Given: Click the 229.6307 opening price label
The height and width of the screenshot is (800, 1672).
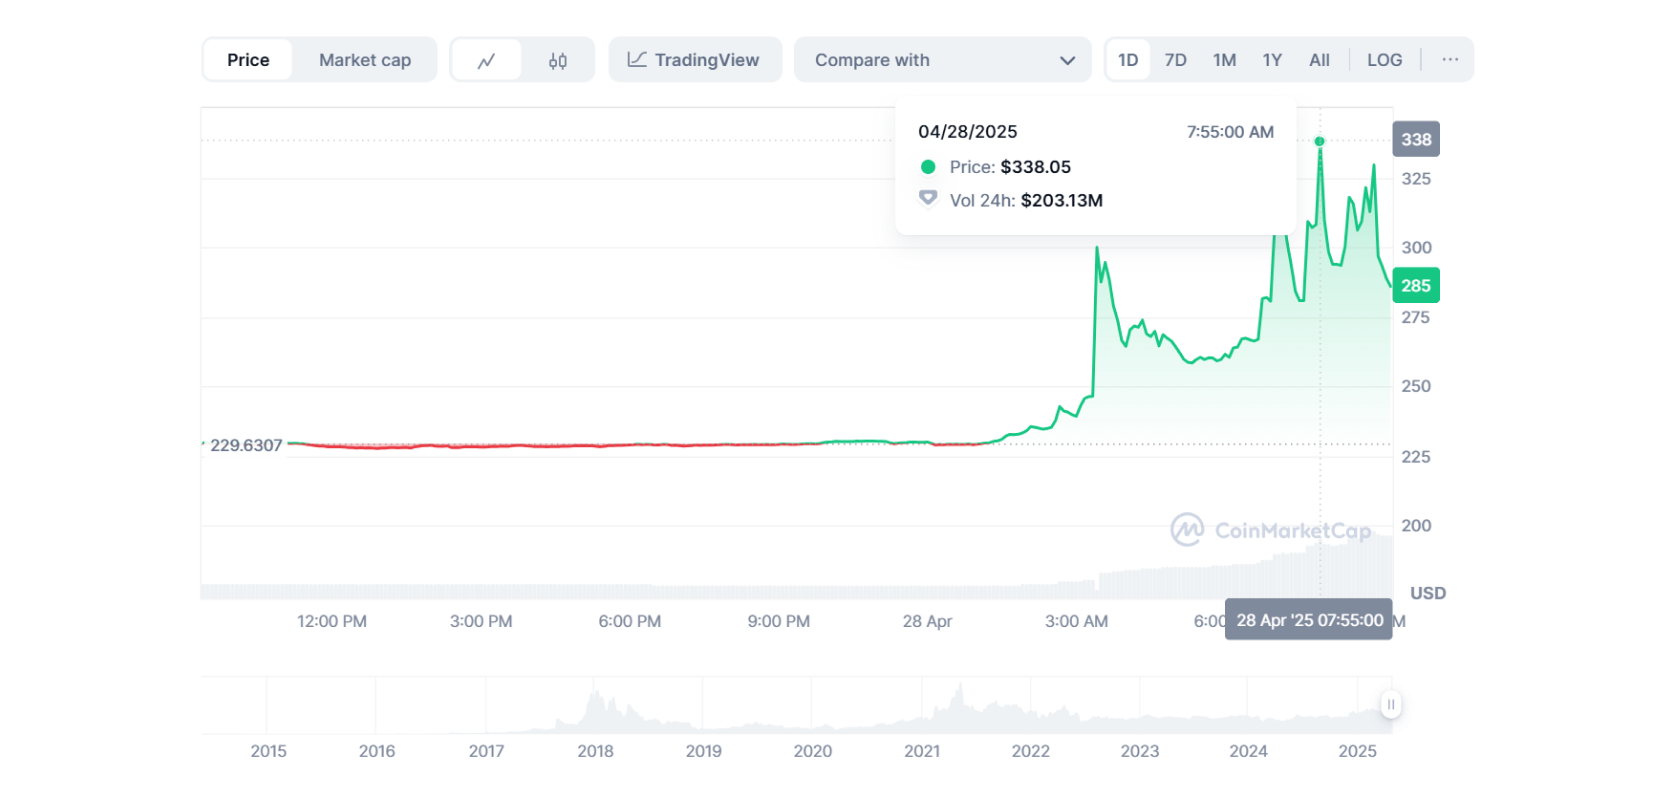Looking at the screenshot, I should (246, 445).
